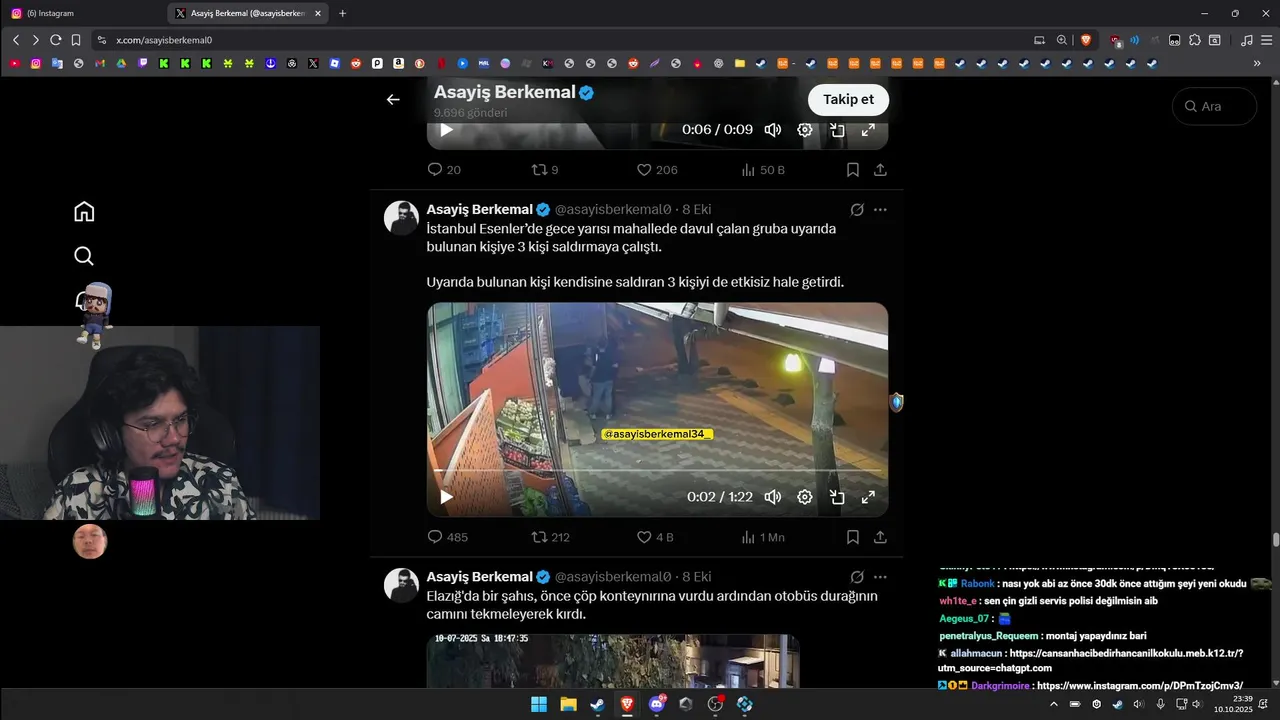The height and width of the screenshot is (720, 1280).
Task: Bookmark this page via the toolbar bookmark icon
Action: tap(74, 40)
